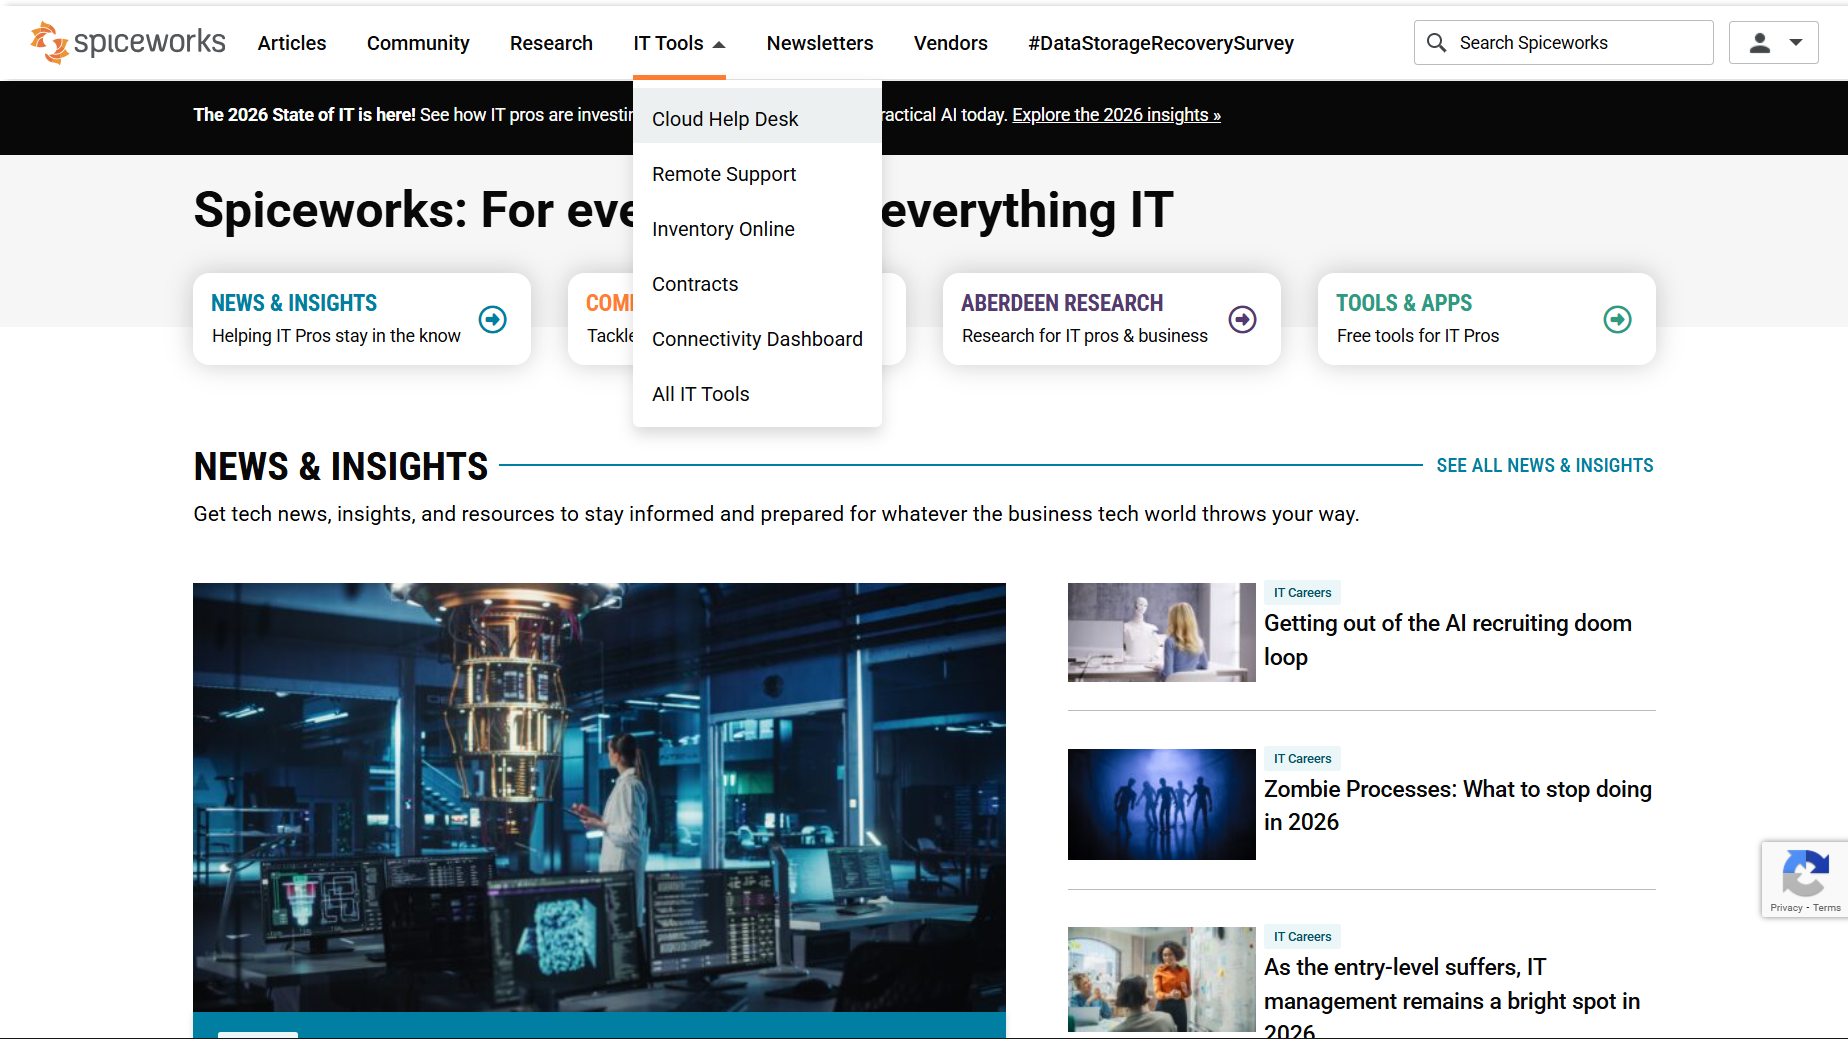
Task: Collapse the IT Tools dropdown menu
Action: (x=679, y=43)
